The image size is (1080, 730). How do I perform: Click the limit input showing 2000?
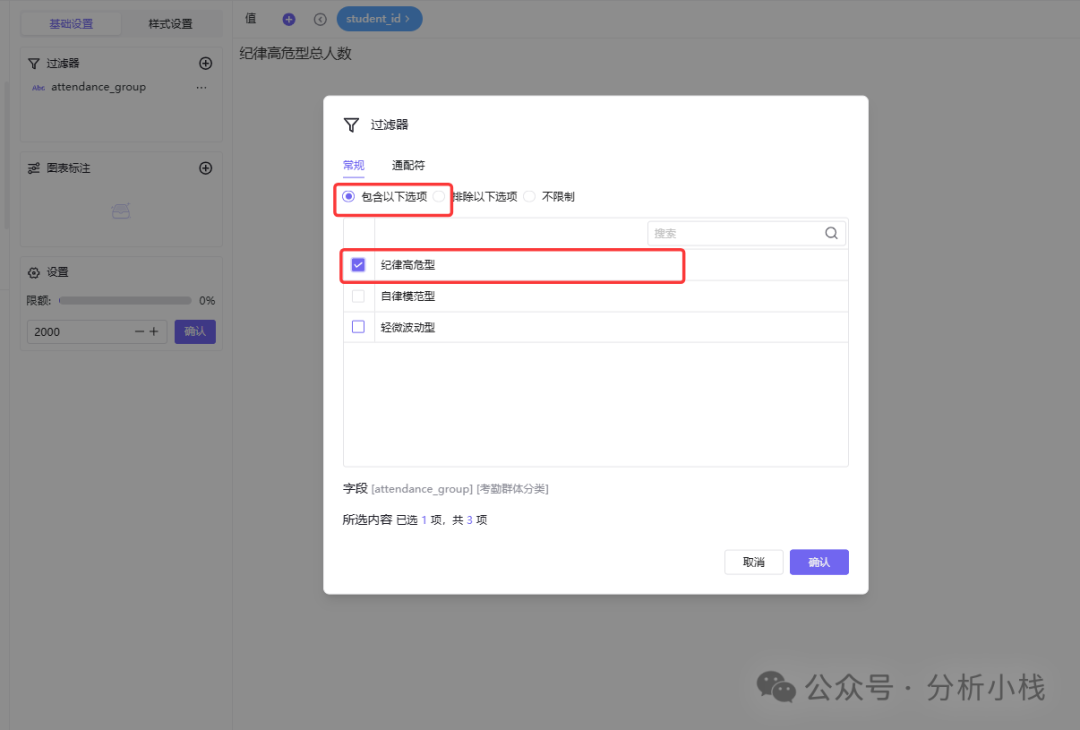pos(96,332)
